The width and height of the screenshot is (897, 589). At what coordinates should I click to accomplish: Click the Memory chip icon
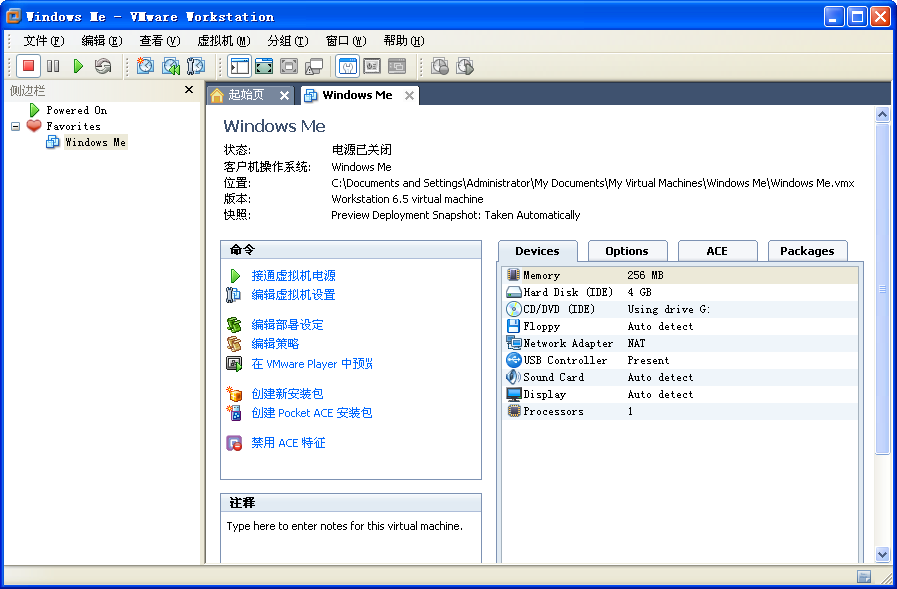(513, 275)
